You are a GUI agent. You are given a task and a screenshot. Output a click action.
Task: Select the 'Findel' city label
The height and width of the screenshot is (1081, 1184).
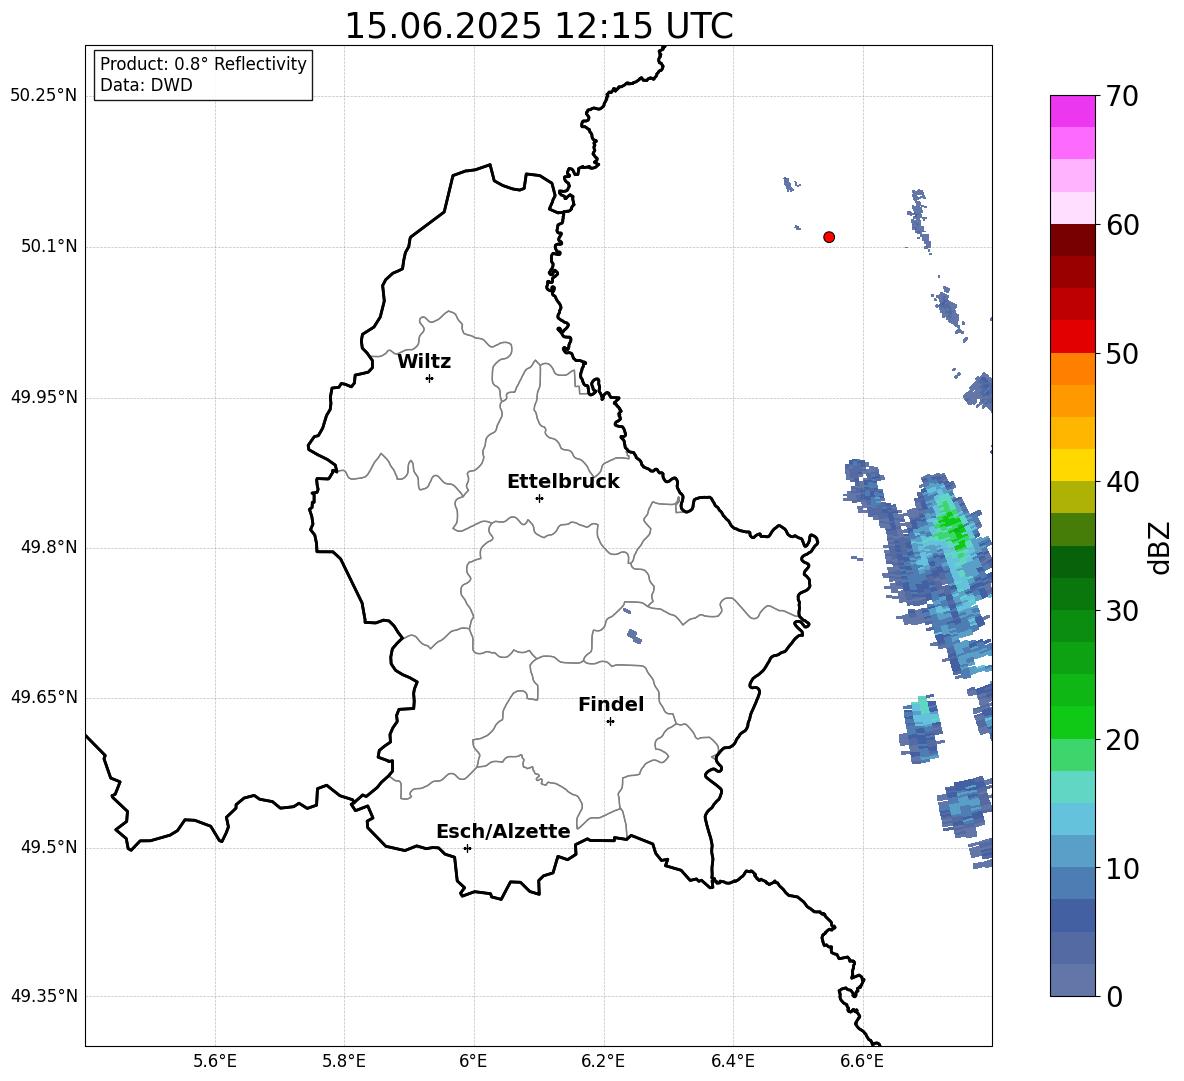(x=611, y=704)
